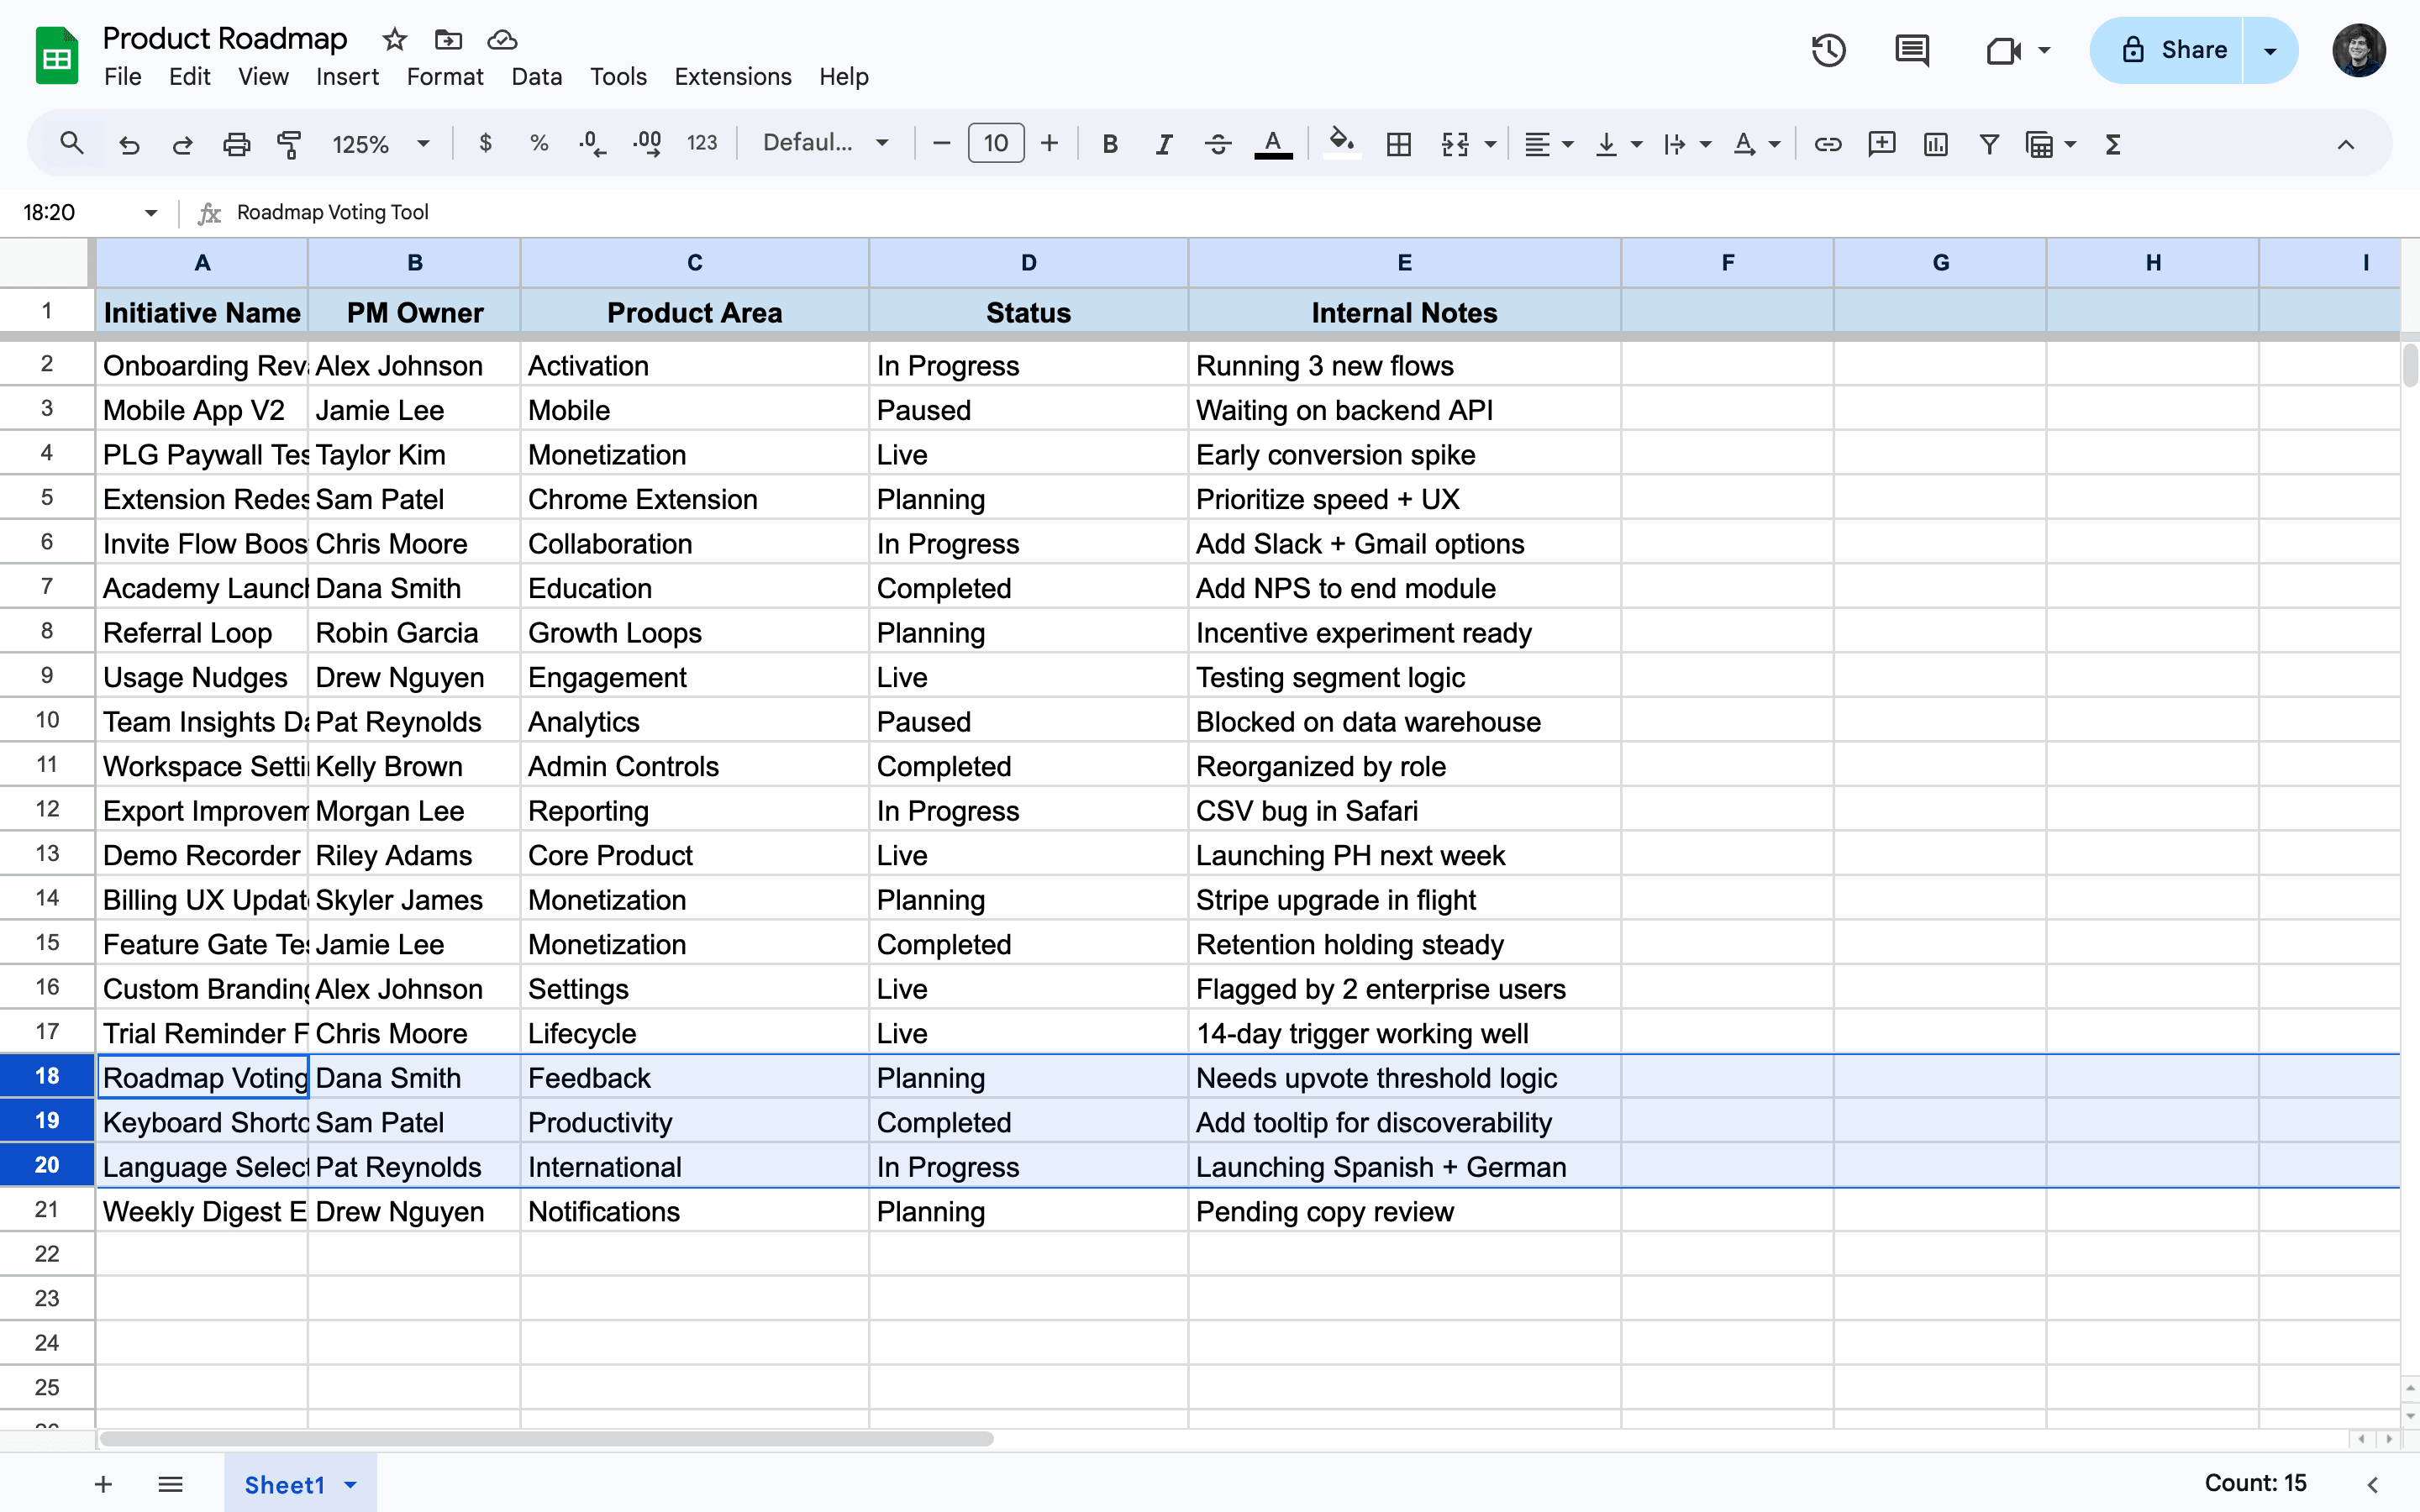The height and width of the screenshot is (1512, 2420).
Task: Toggle strikethrough formatting
Action: pos(1217,144)
